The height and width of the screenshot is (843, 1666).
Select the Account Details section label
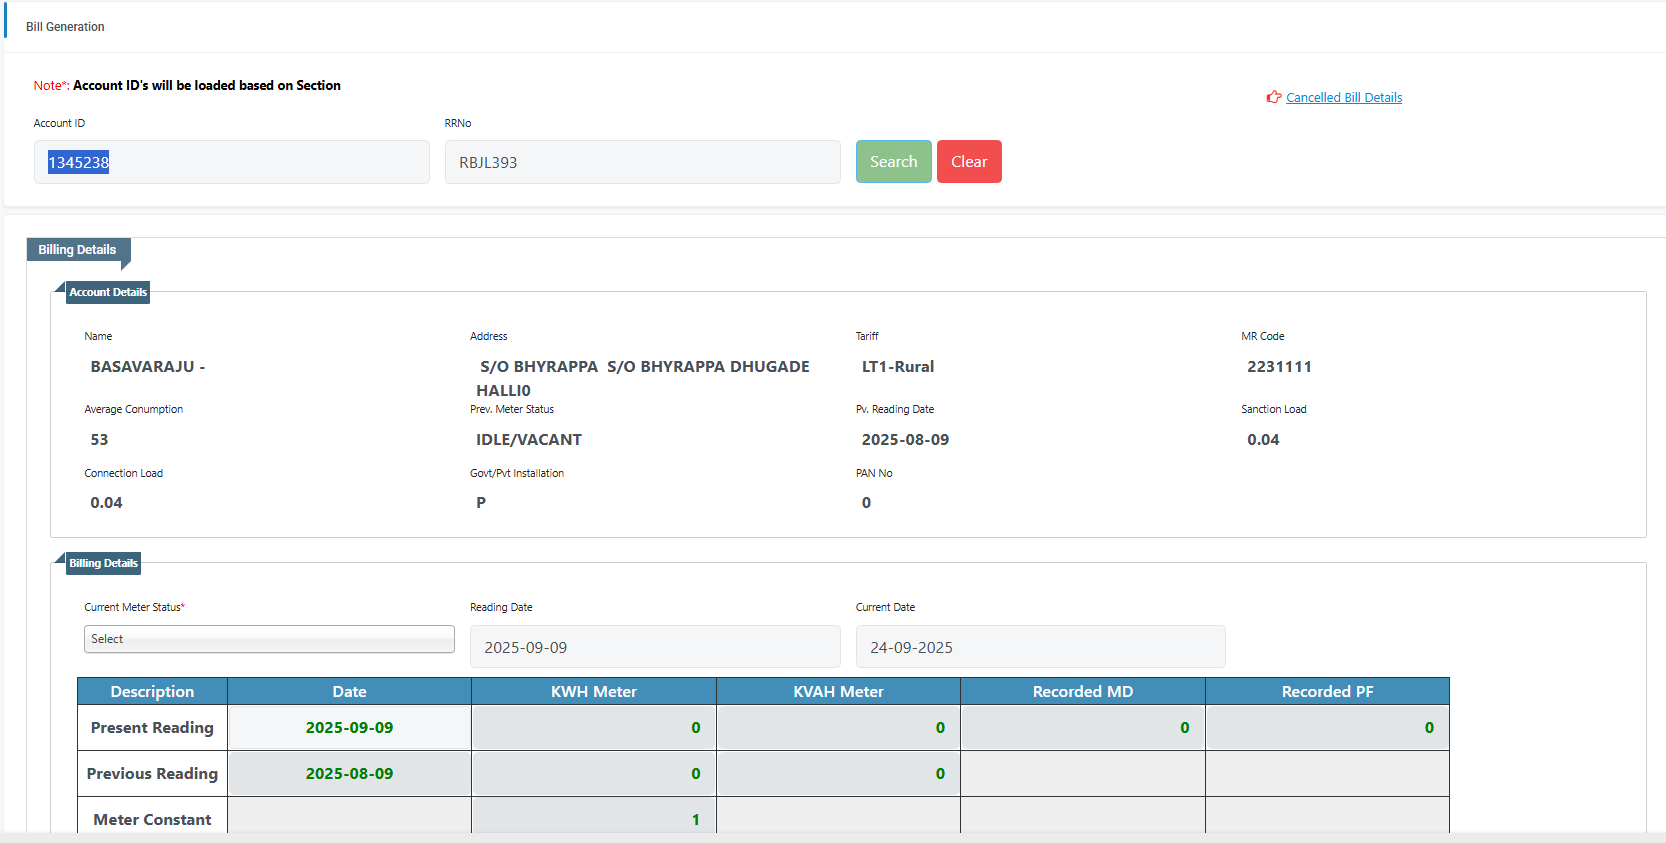coord(108,292)
